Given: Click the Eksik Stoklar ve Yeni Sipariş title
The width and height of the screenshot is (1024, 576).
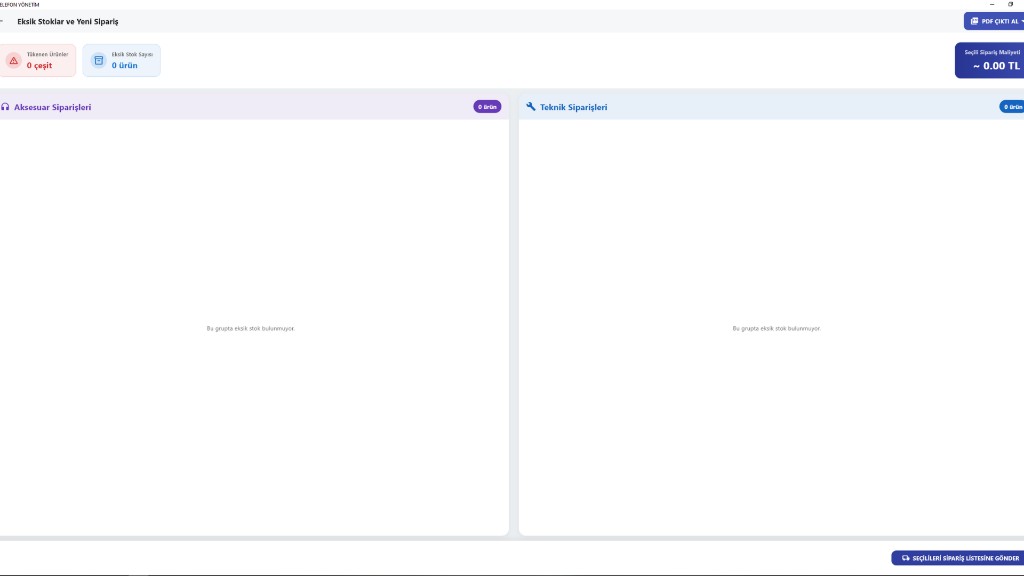Looking at the screenshot, I should tap(68, 22).
